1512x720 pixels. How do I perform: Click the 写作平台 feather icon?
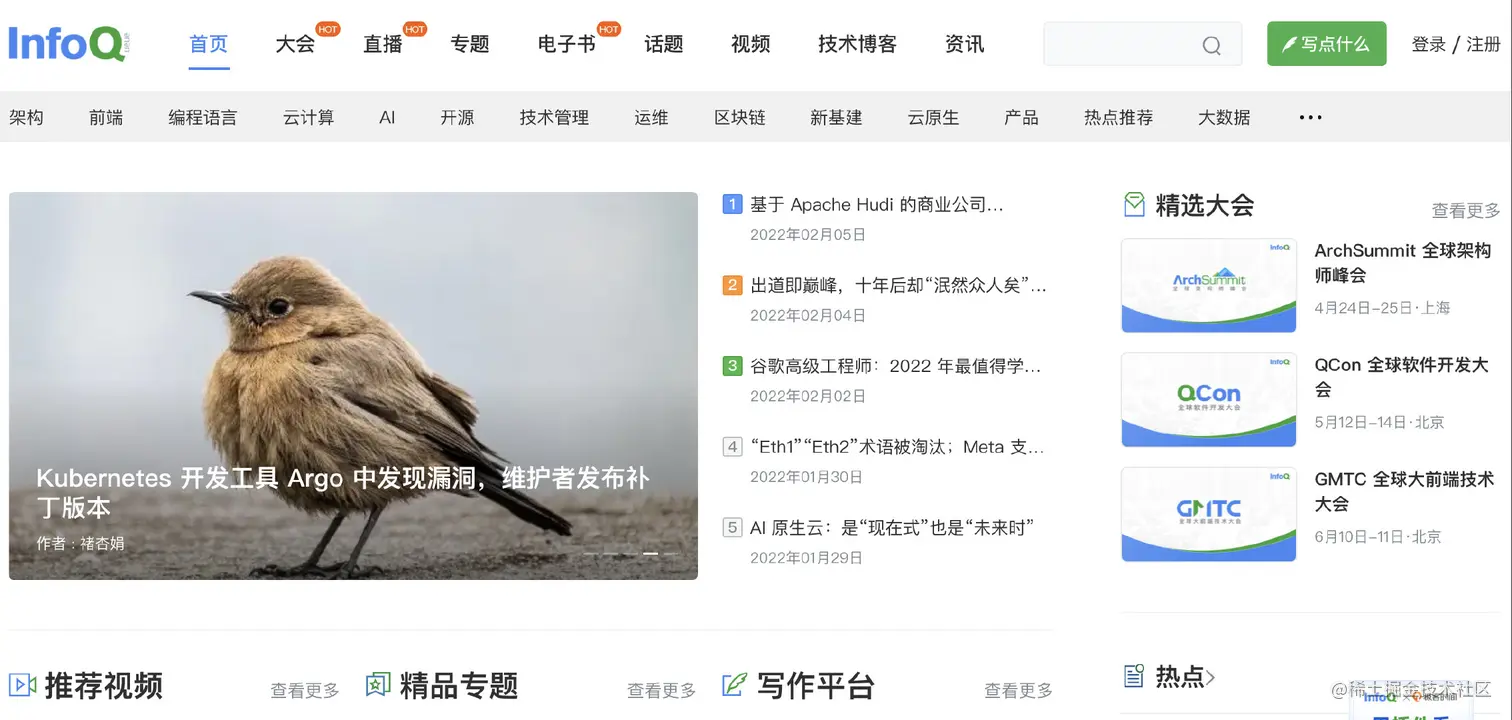click(734, 685)
